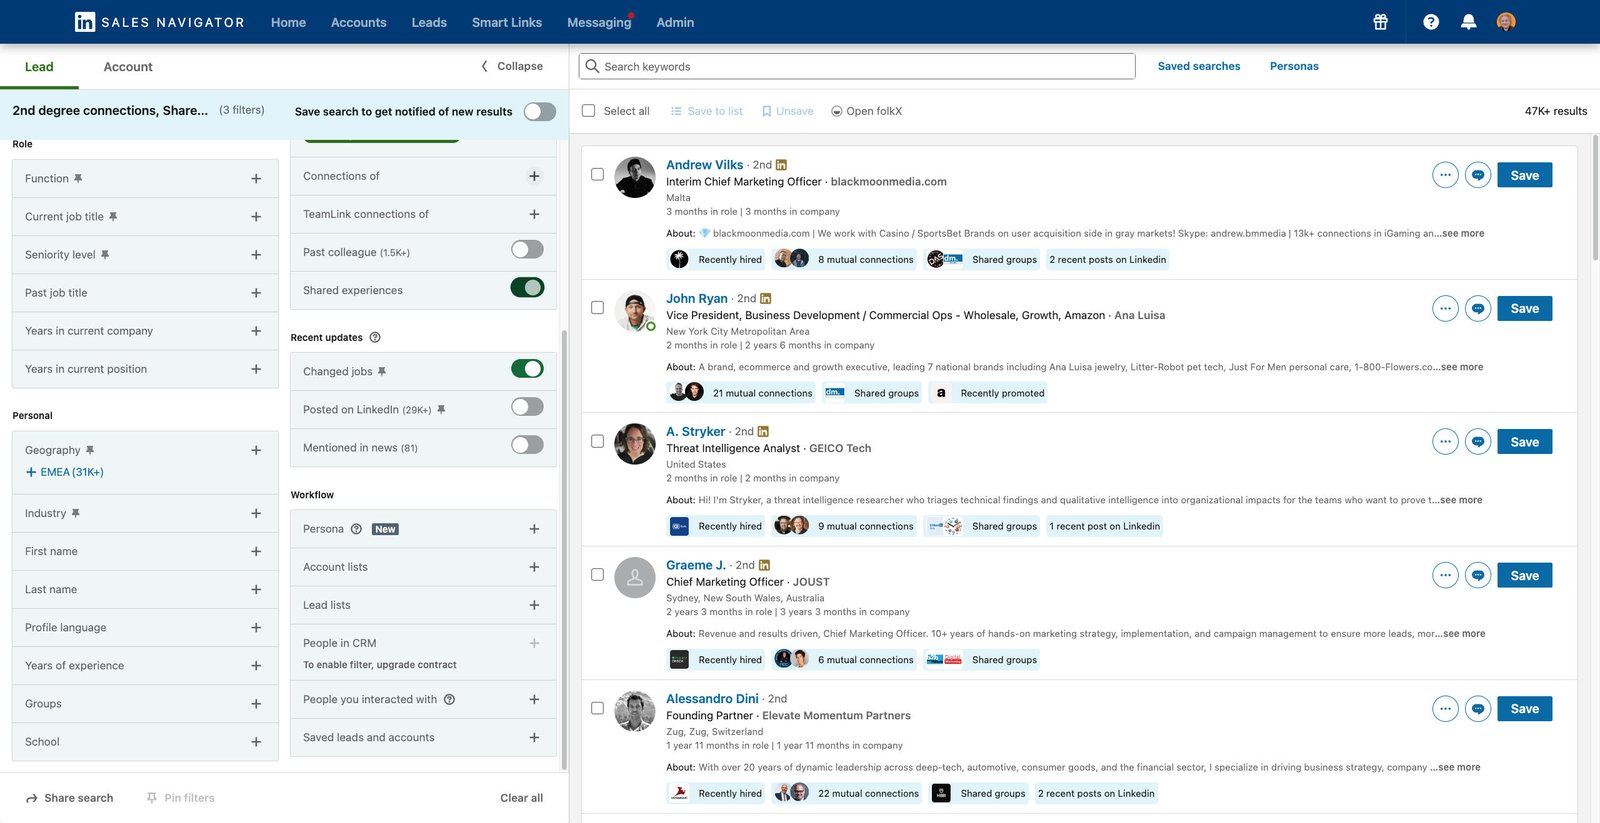Open the Leads menu in navigation
Screen dimensions: 1600x823
pos(429,22)
